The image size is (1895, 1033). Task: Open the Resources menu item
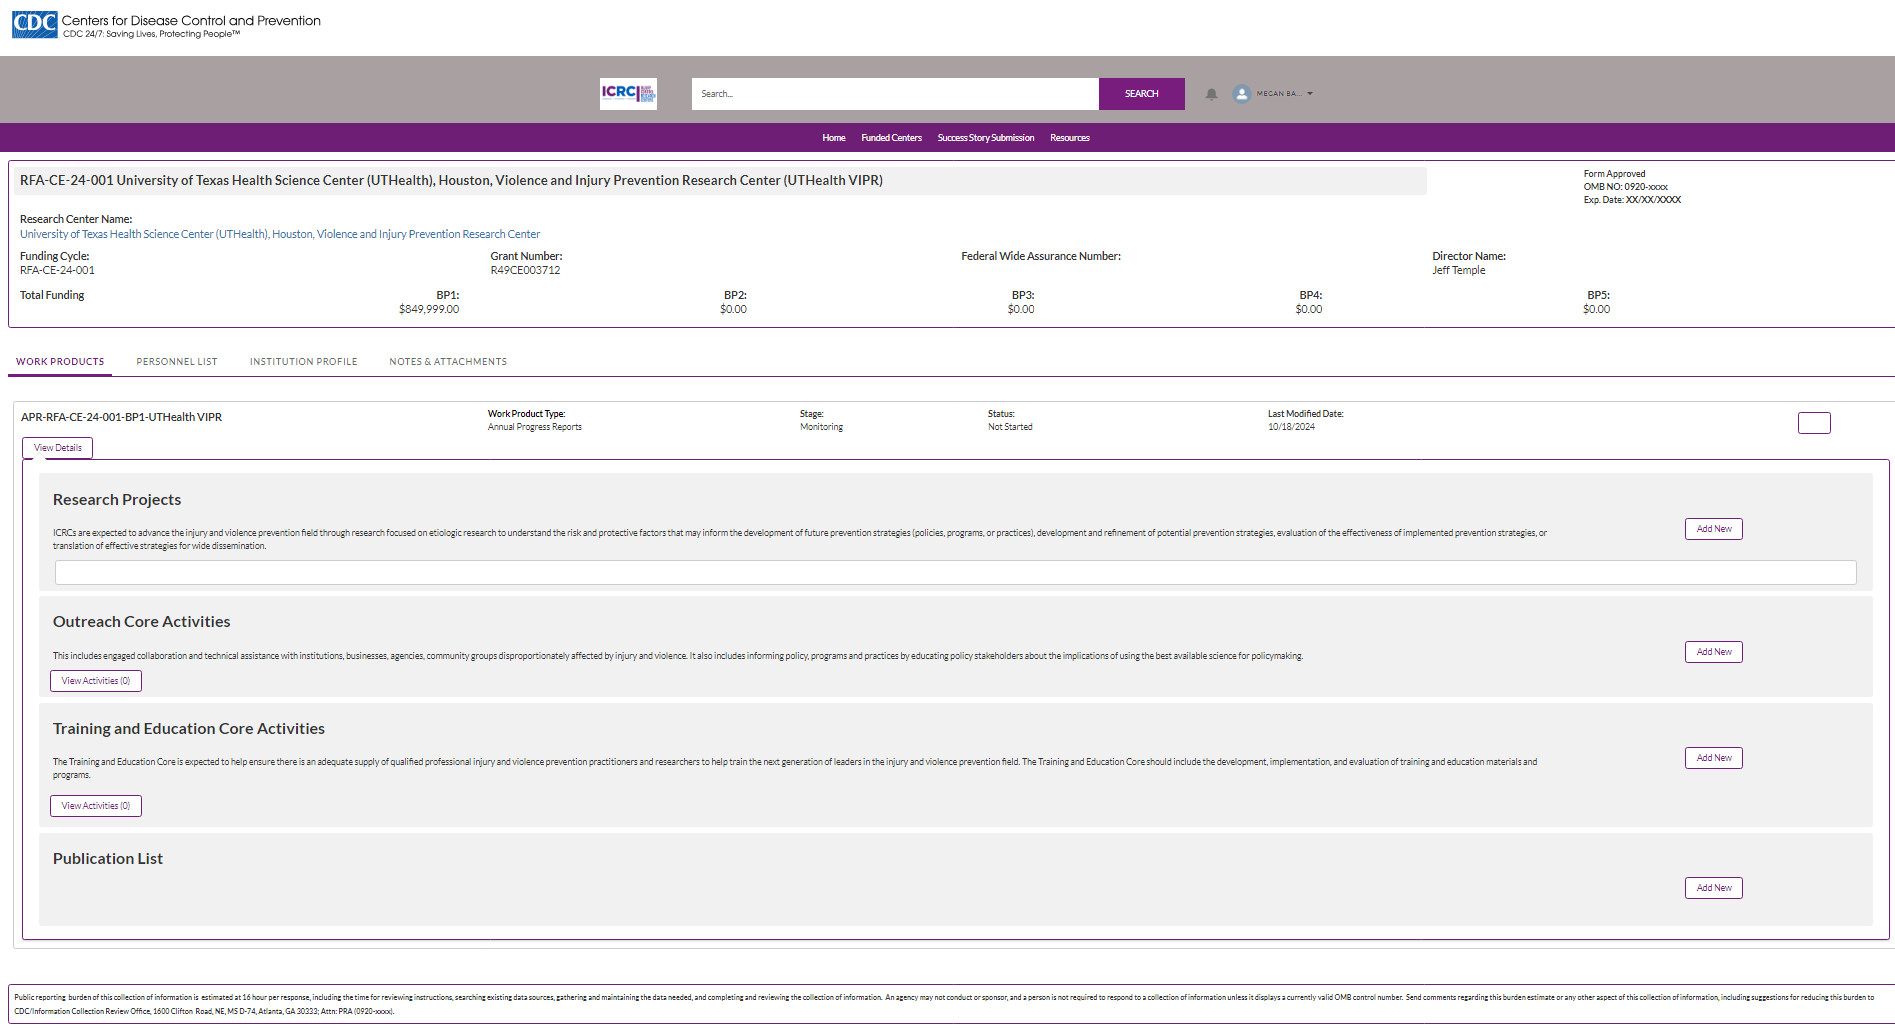(x=1070, y=138)
